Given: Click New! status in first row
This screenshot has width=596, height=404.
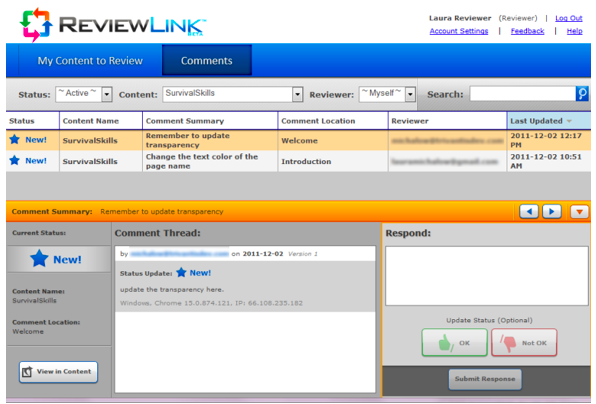Looking at the screenshot, I should tap(36, 140).
